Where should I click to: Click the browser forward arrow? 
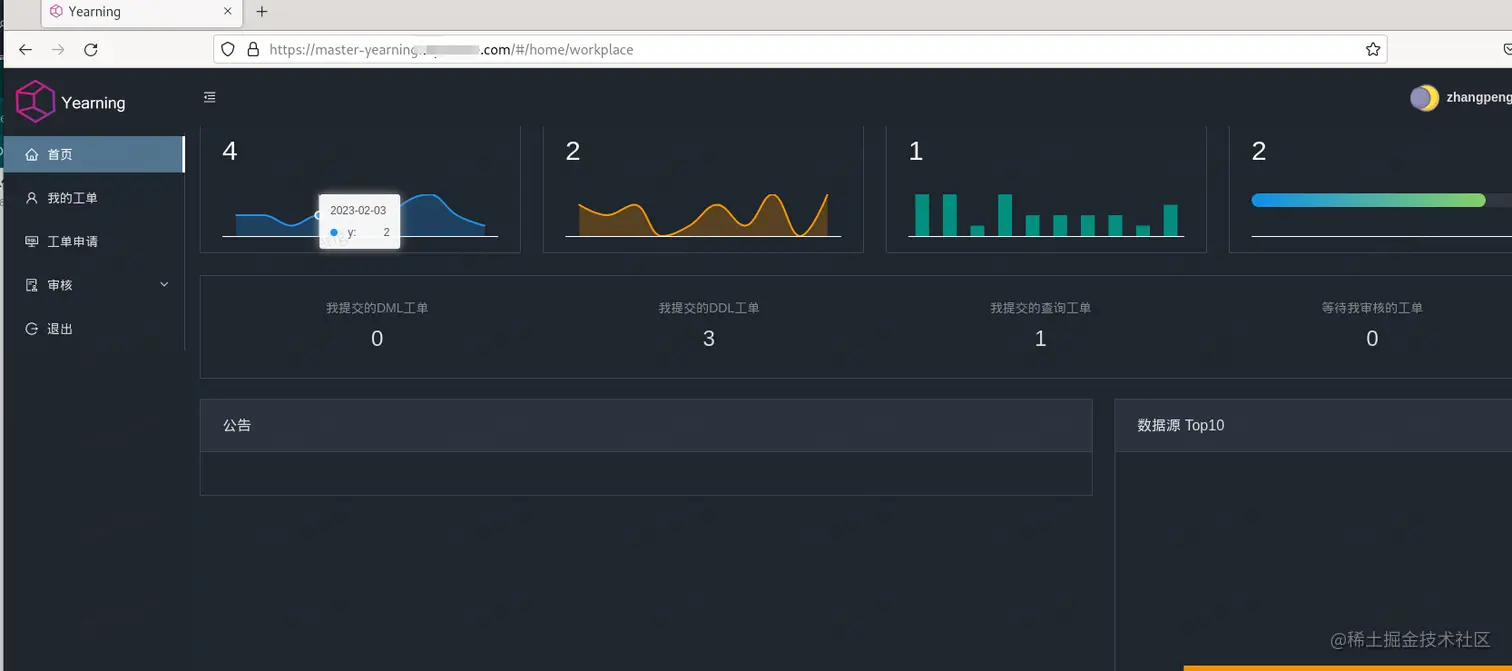[x=58, y=49]
